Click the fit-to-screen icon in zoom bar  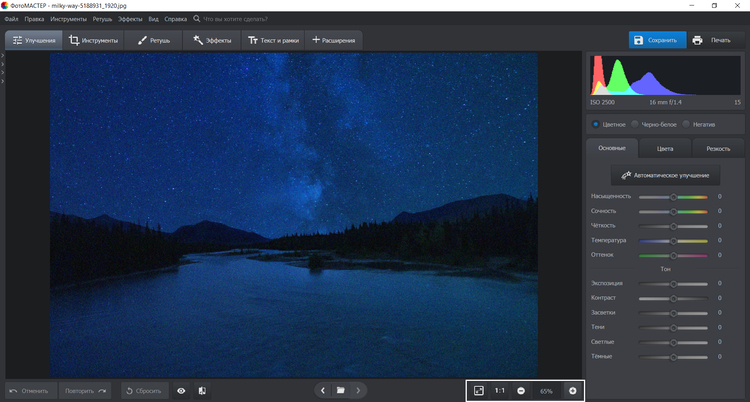[479, 390]
